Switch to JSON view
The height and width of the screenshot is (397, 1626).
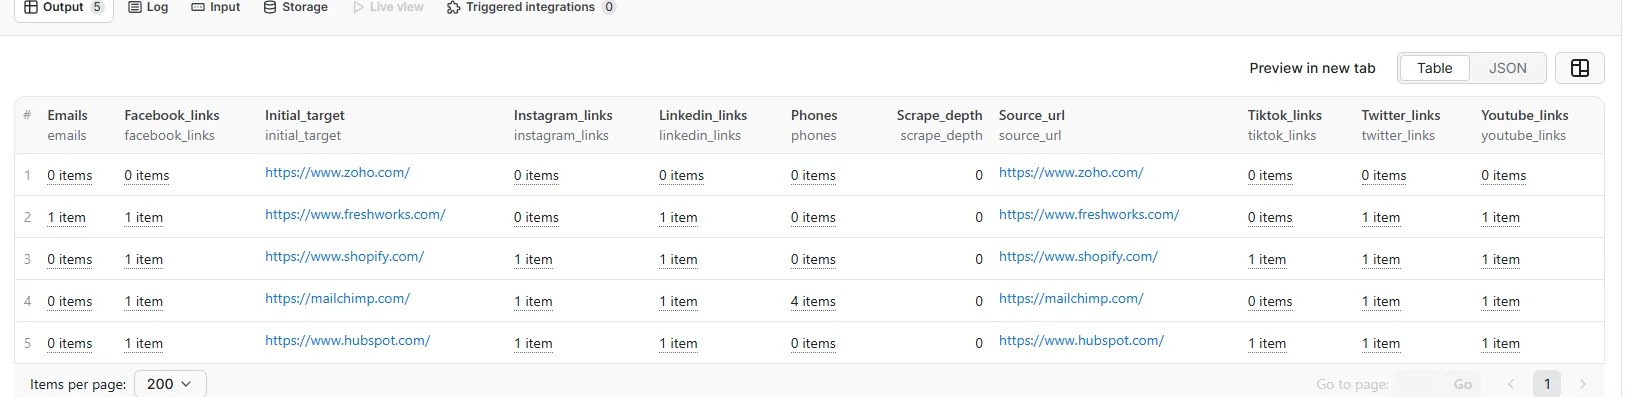pos(1507,68)
